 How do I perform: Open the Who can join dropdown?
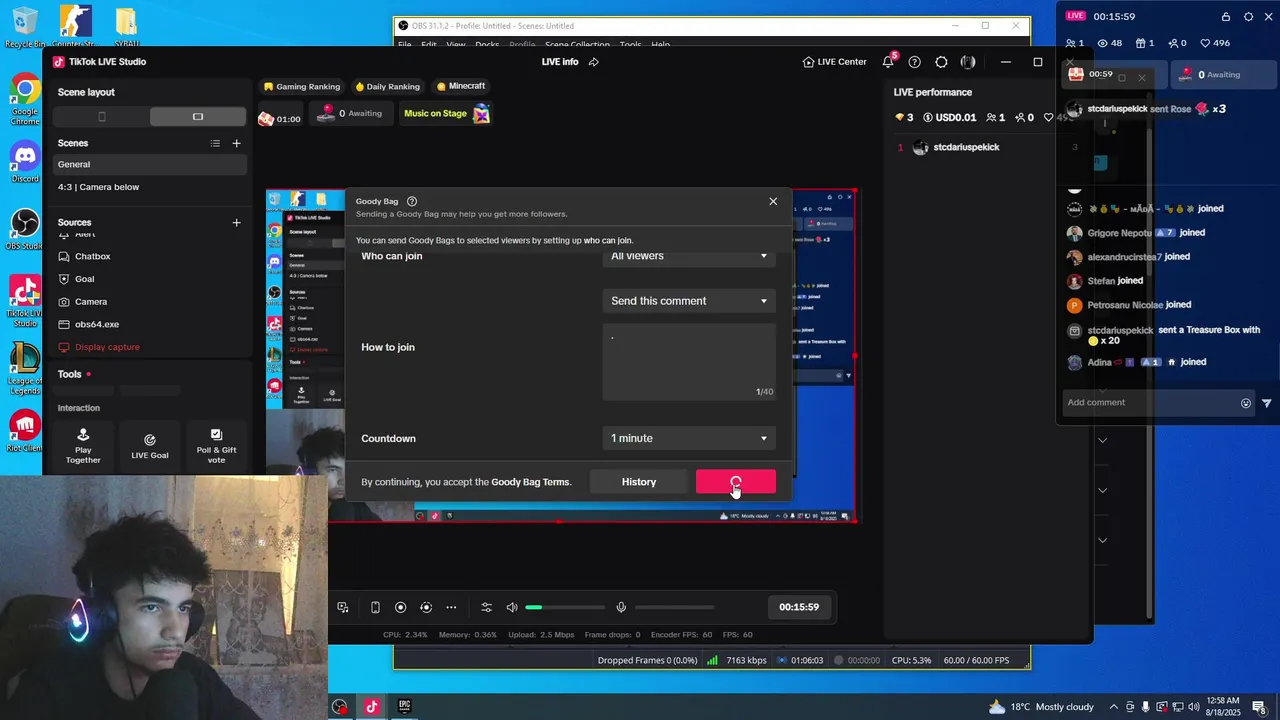point(689,256)
